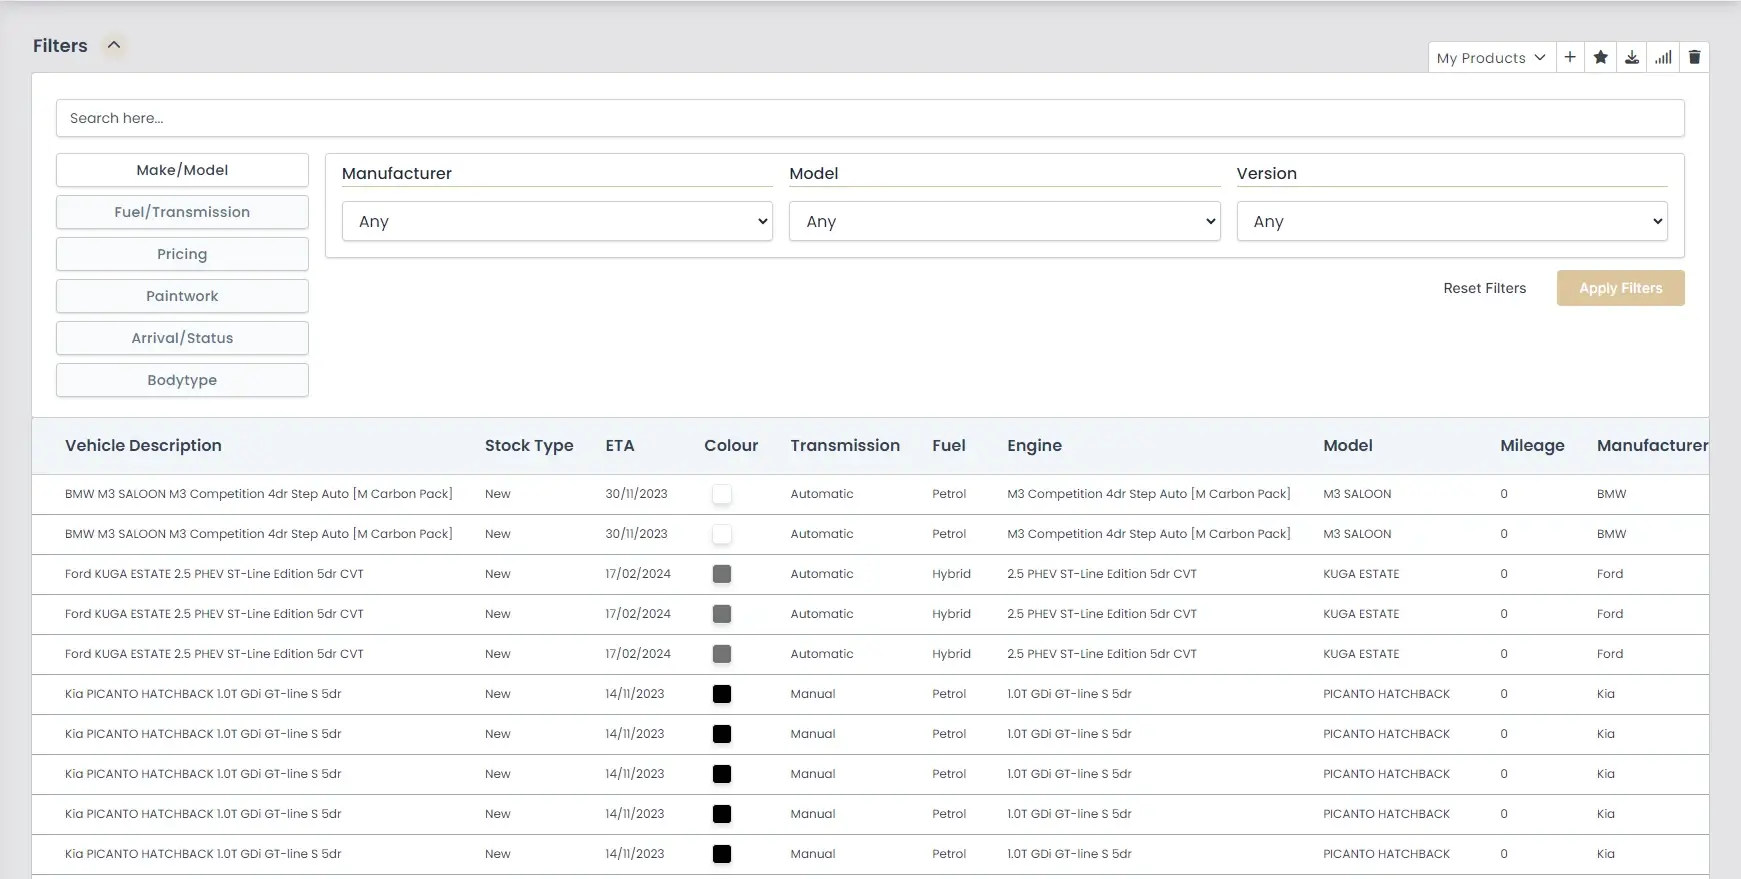Click the plus add icon in toolbar

1570,57
